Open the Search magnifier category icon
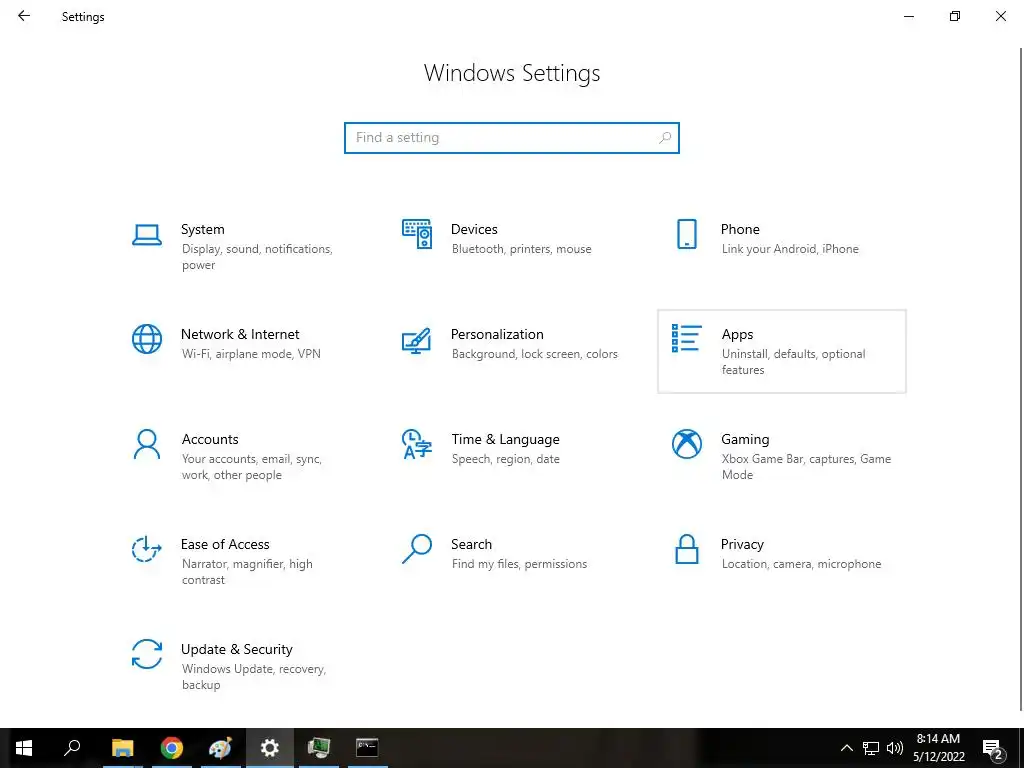Screen dimensions: 1024x768 [x=417, y=549]
